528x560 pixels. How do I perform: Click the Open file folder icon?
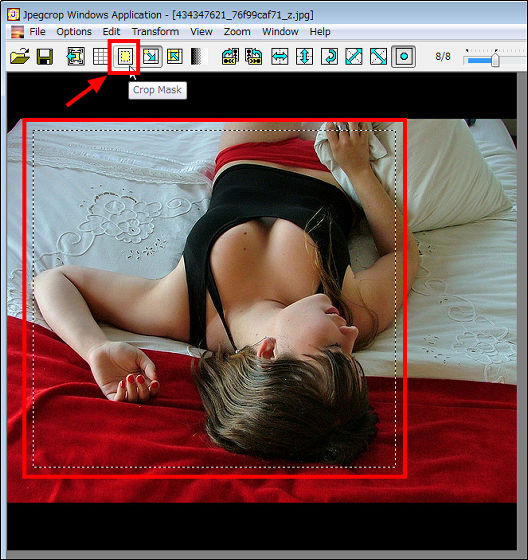[20, 56]
